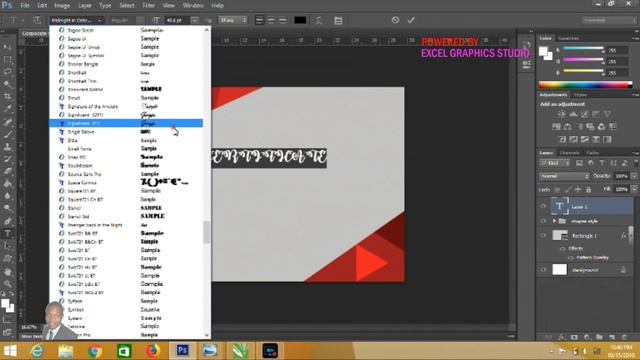The width and height of the screenshot is (640, 360).
Task: Toggle Pattern Overlay effect visibility
Action: click(571, 258)
